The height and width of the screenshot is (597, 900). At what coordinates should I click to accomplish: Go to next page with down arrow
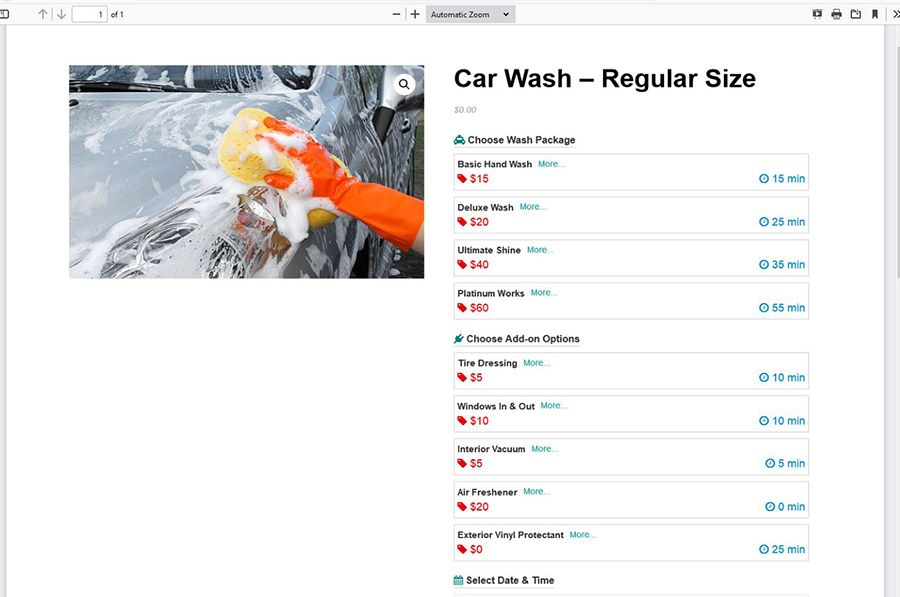(x=61, y=14)
